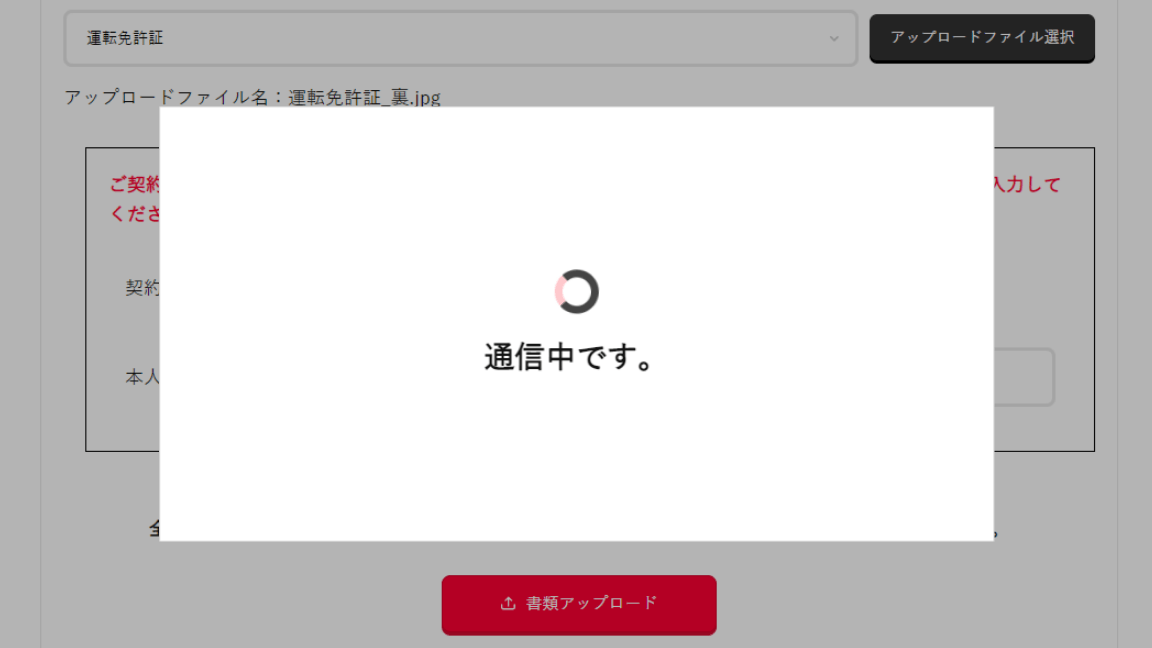This screenshot has width=1152, height=648.
Task: Click the red 入力して text
Action: click(1026, 185)
